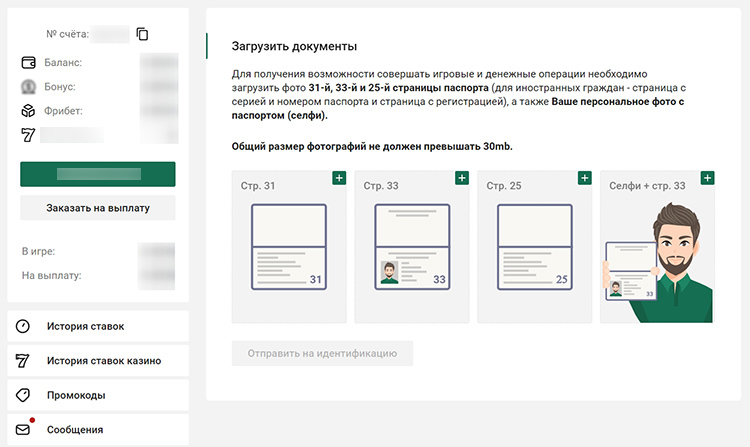Screen dimensions: 750x447
Task: Select the selfie with passport illustration
Action: [659, 262]
